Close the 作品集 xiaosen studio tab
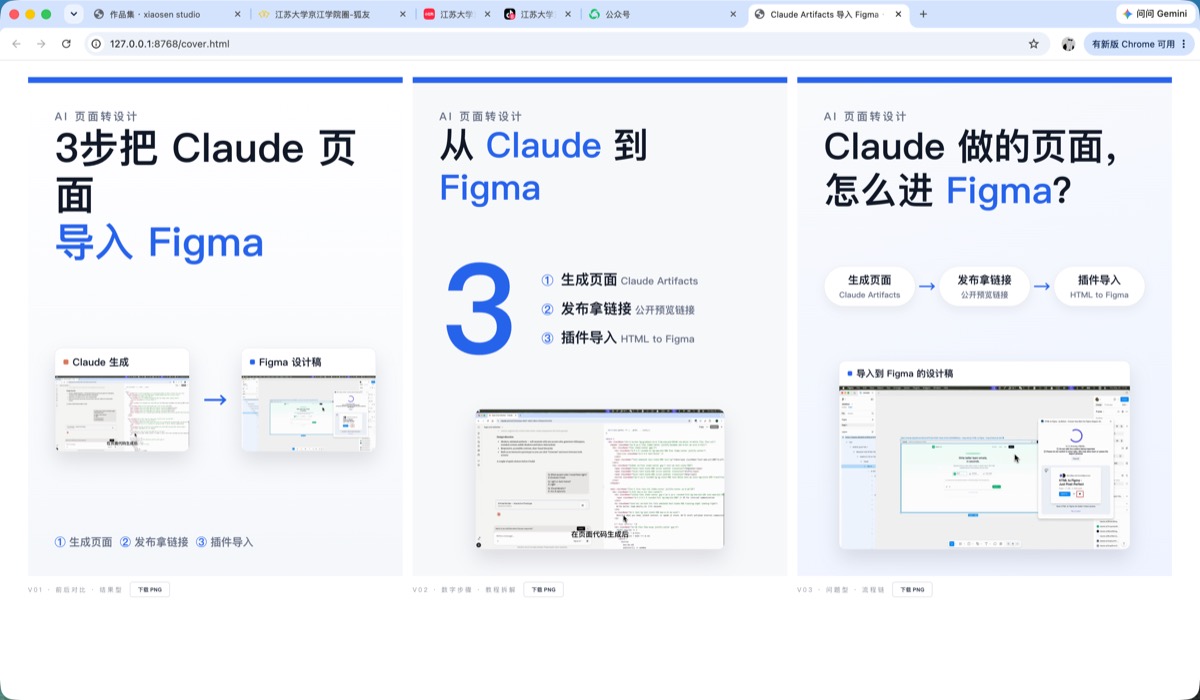Screen dimensions: 1200x700 tap(237, 15)
